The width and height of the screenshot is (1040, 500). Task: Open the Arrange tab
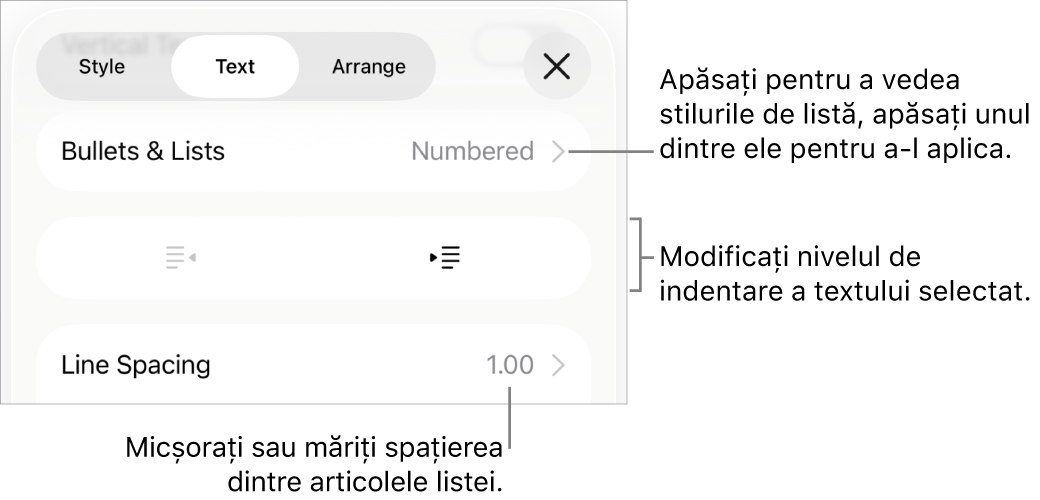coord(368,67)
